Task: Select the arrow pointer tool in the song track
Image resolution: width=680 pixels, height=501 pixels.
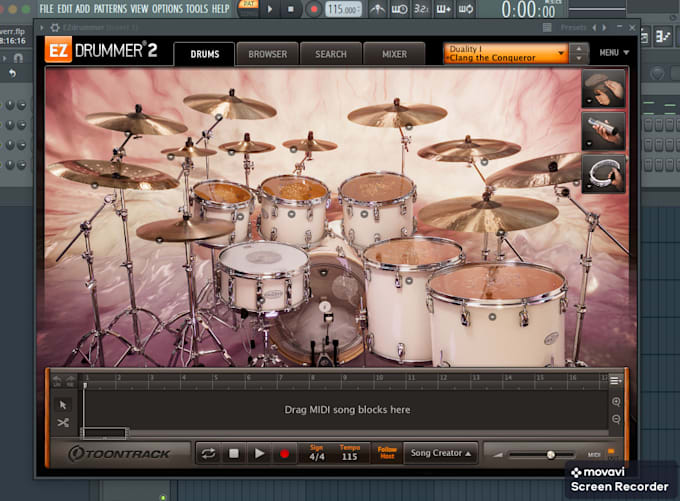Action: tap(63, 405)
